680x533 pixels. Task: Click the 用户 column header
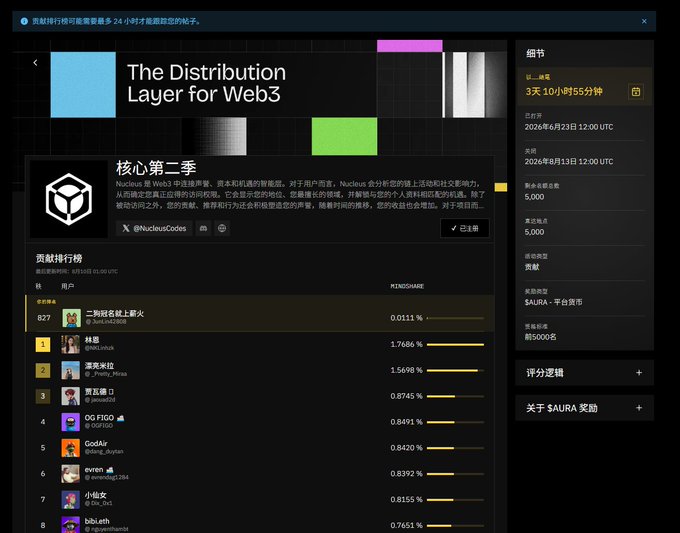pyautogui.click(x=67, y=286)
